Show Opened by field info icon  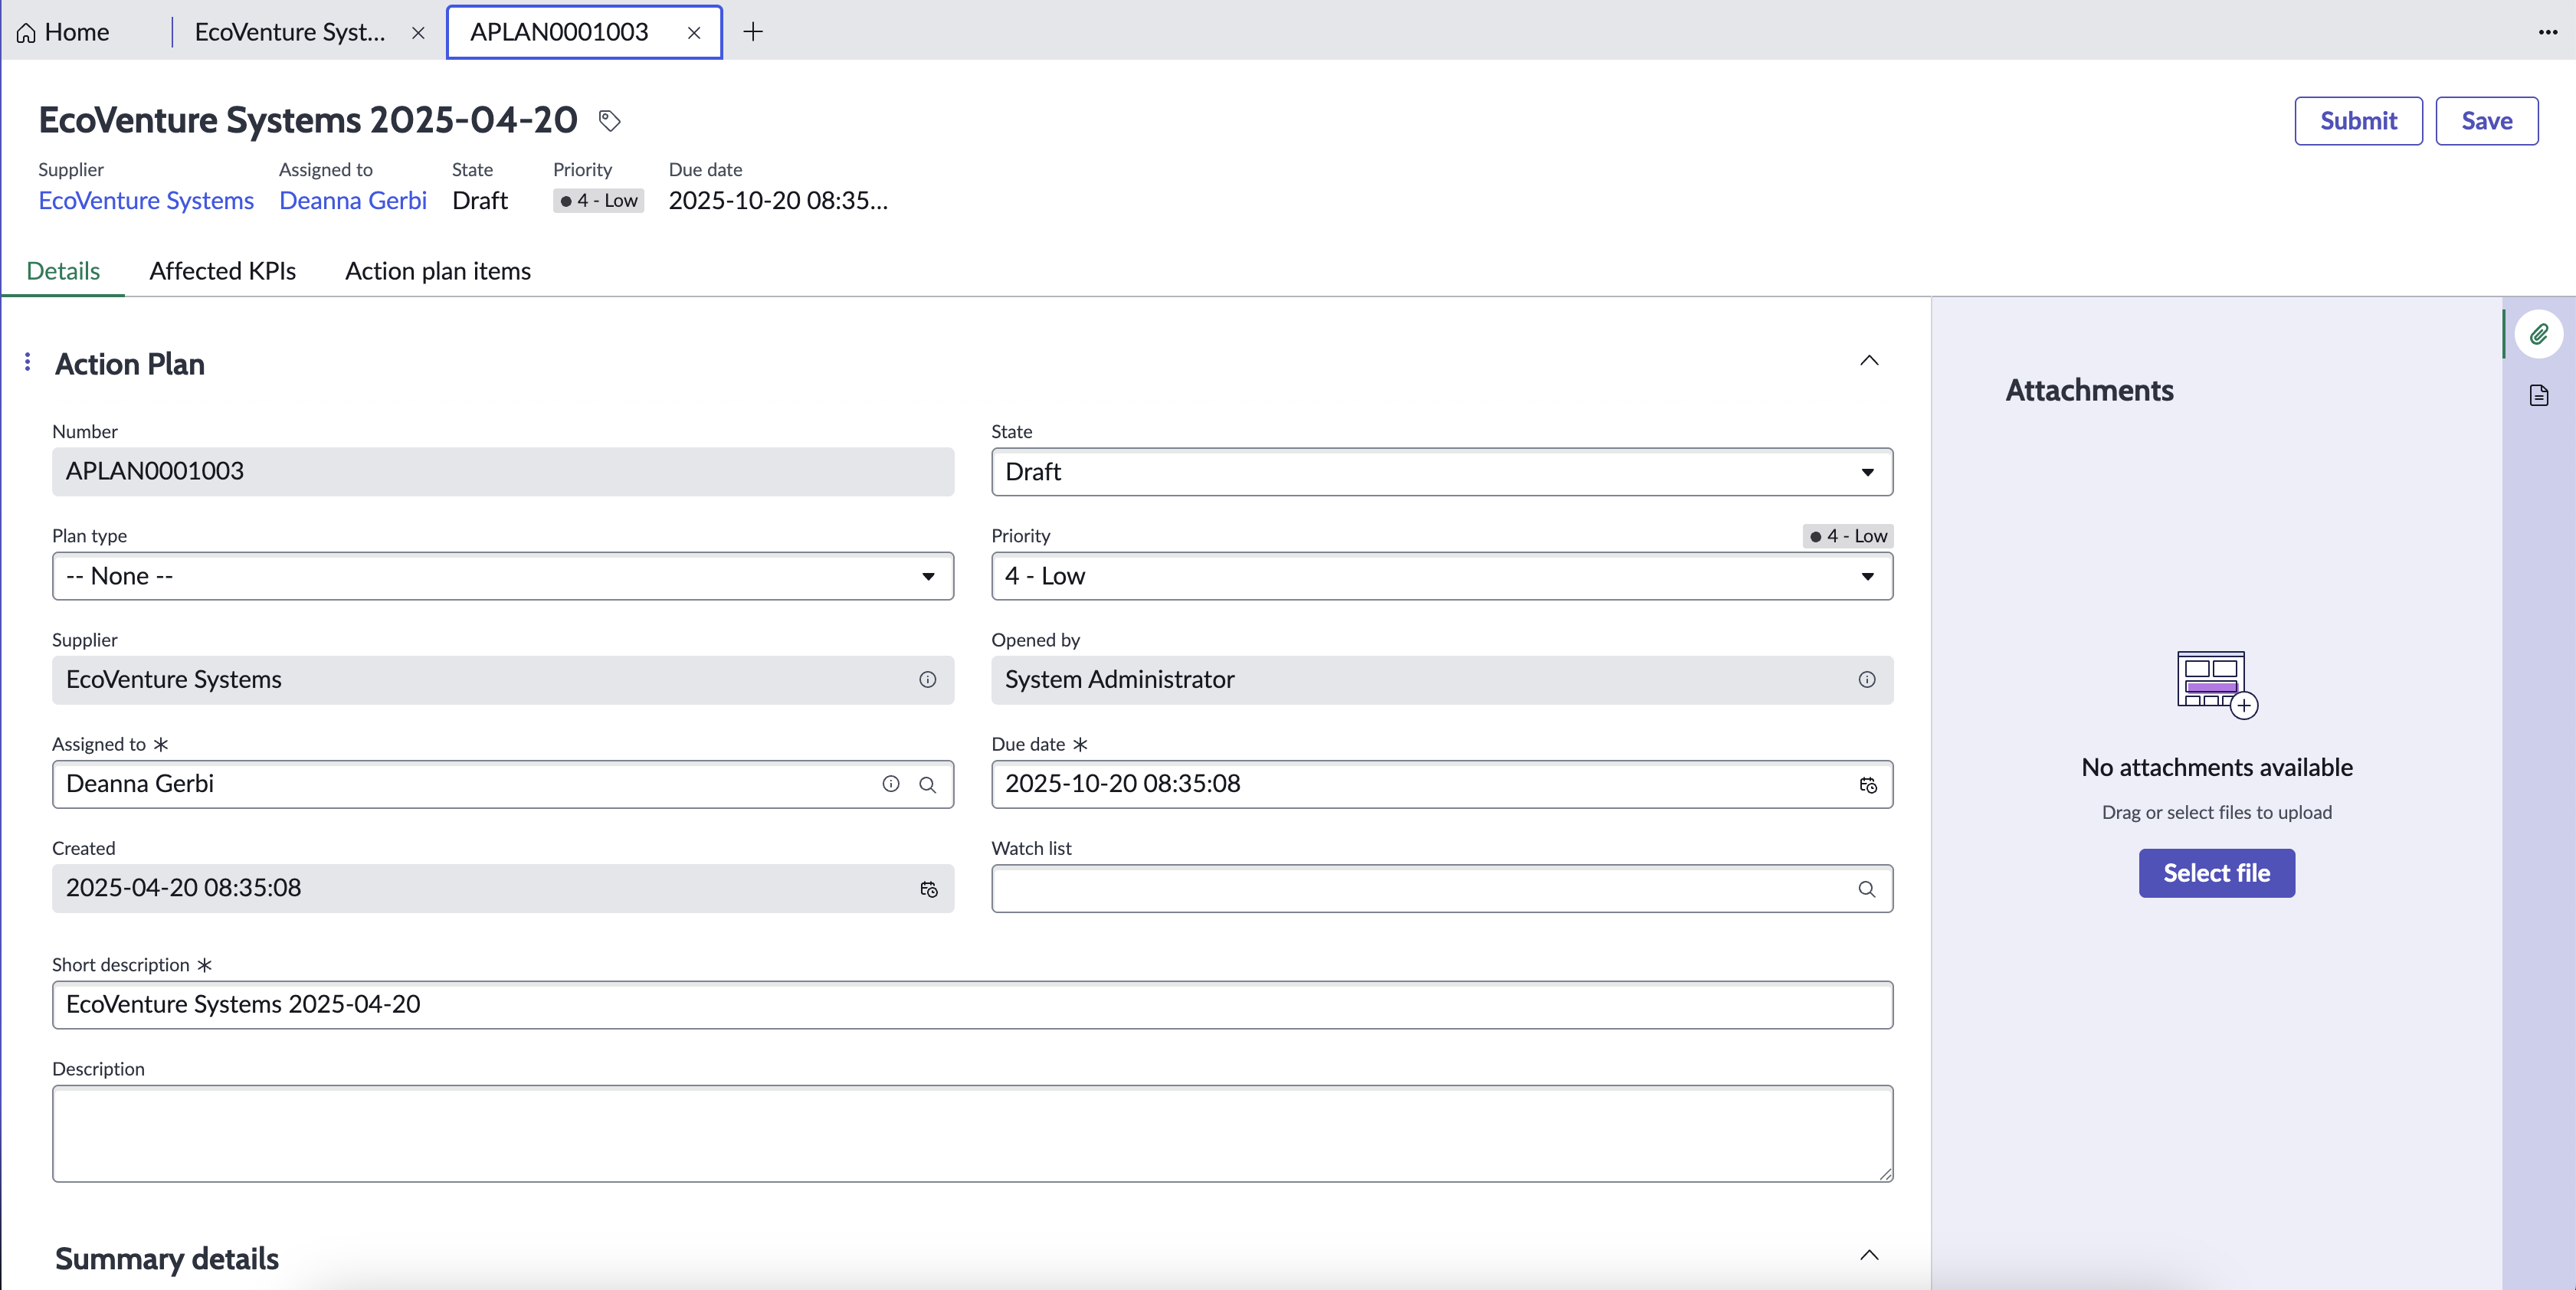(1866, 680)
